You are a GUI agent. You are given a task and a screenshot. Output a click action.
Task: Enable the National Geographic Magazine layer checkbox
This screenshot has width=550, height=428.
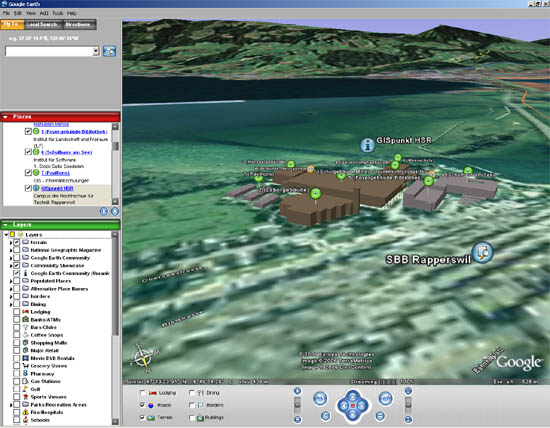pyautogui.click(x=16, y=250)
